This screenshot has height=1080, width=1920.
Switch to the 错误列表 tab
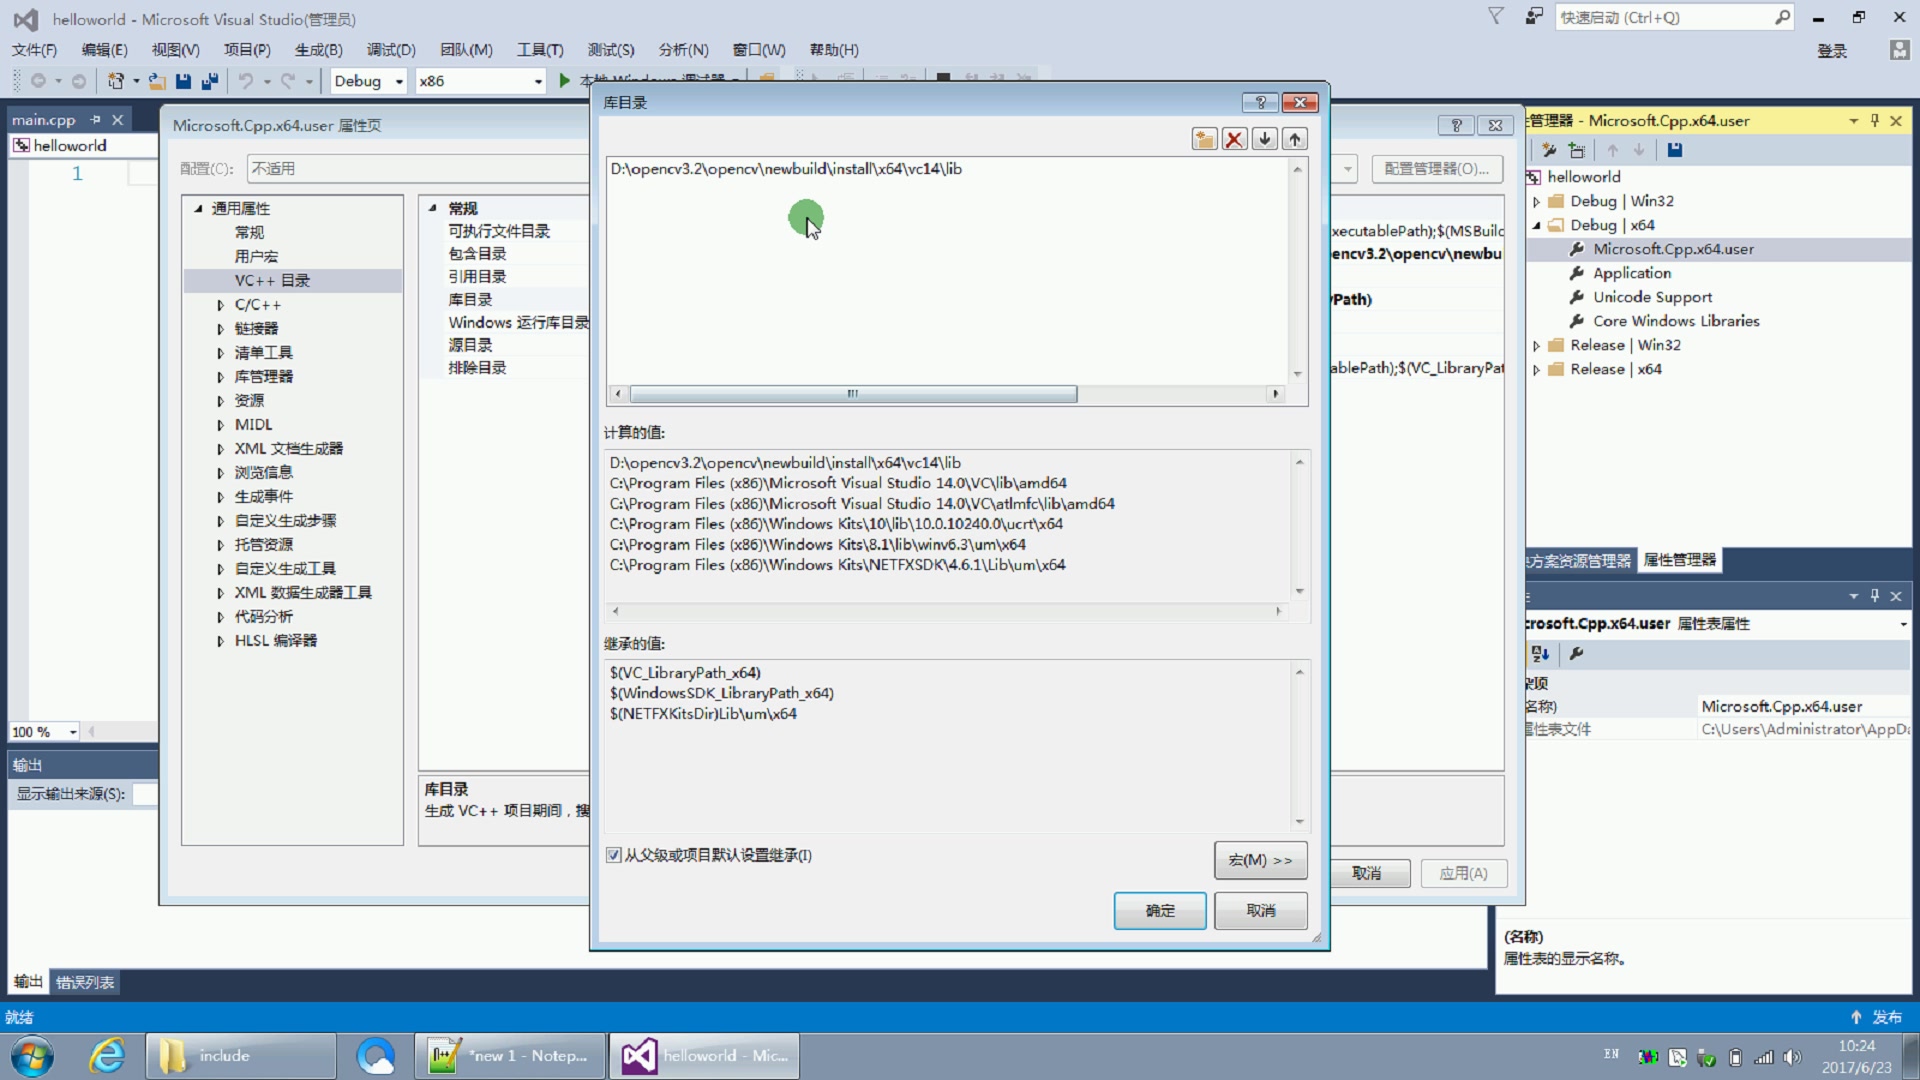pyautogui.click(x=84, y=981)
